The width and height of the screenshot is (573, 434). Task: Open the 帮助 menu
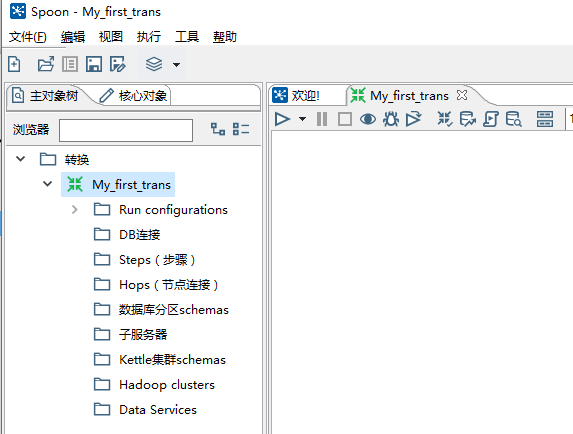point(225,37)
